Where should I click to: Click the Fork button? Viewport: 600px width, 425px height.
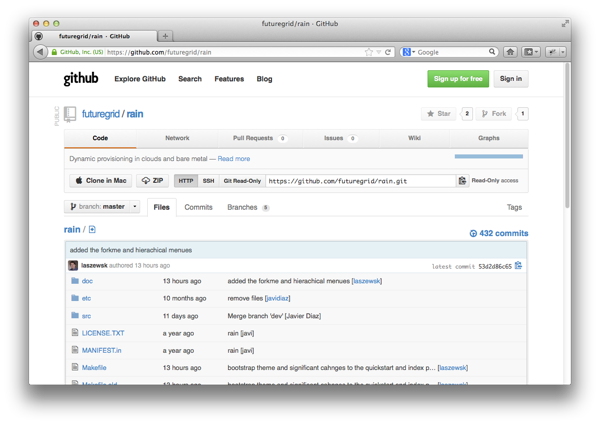coord(494,114)
